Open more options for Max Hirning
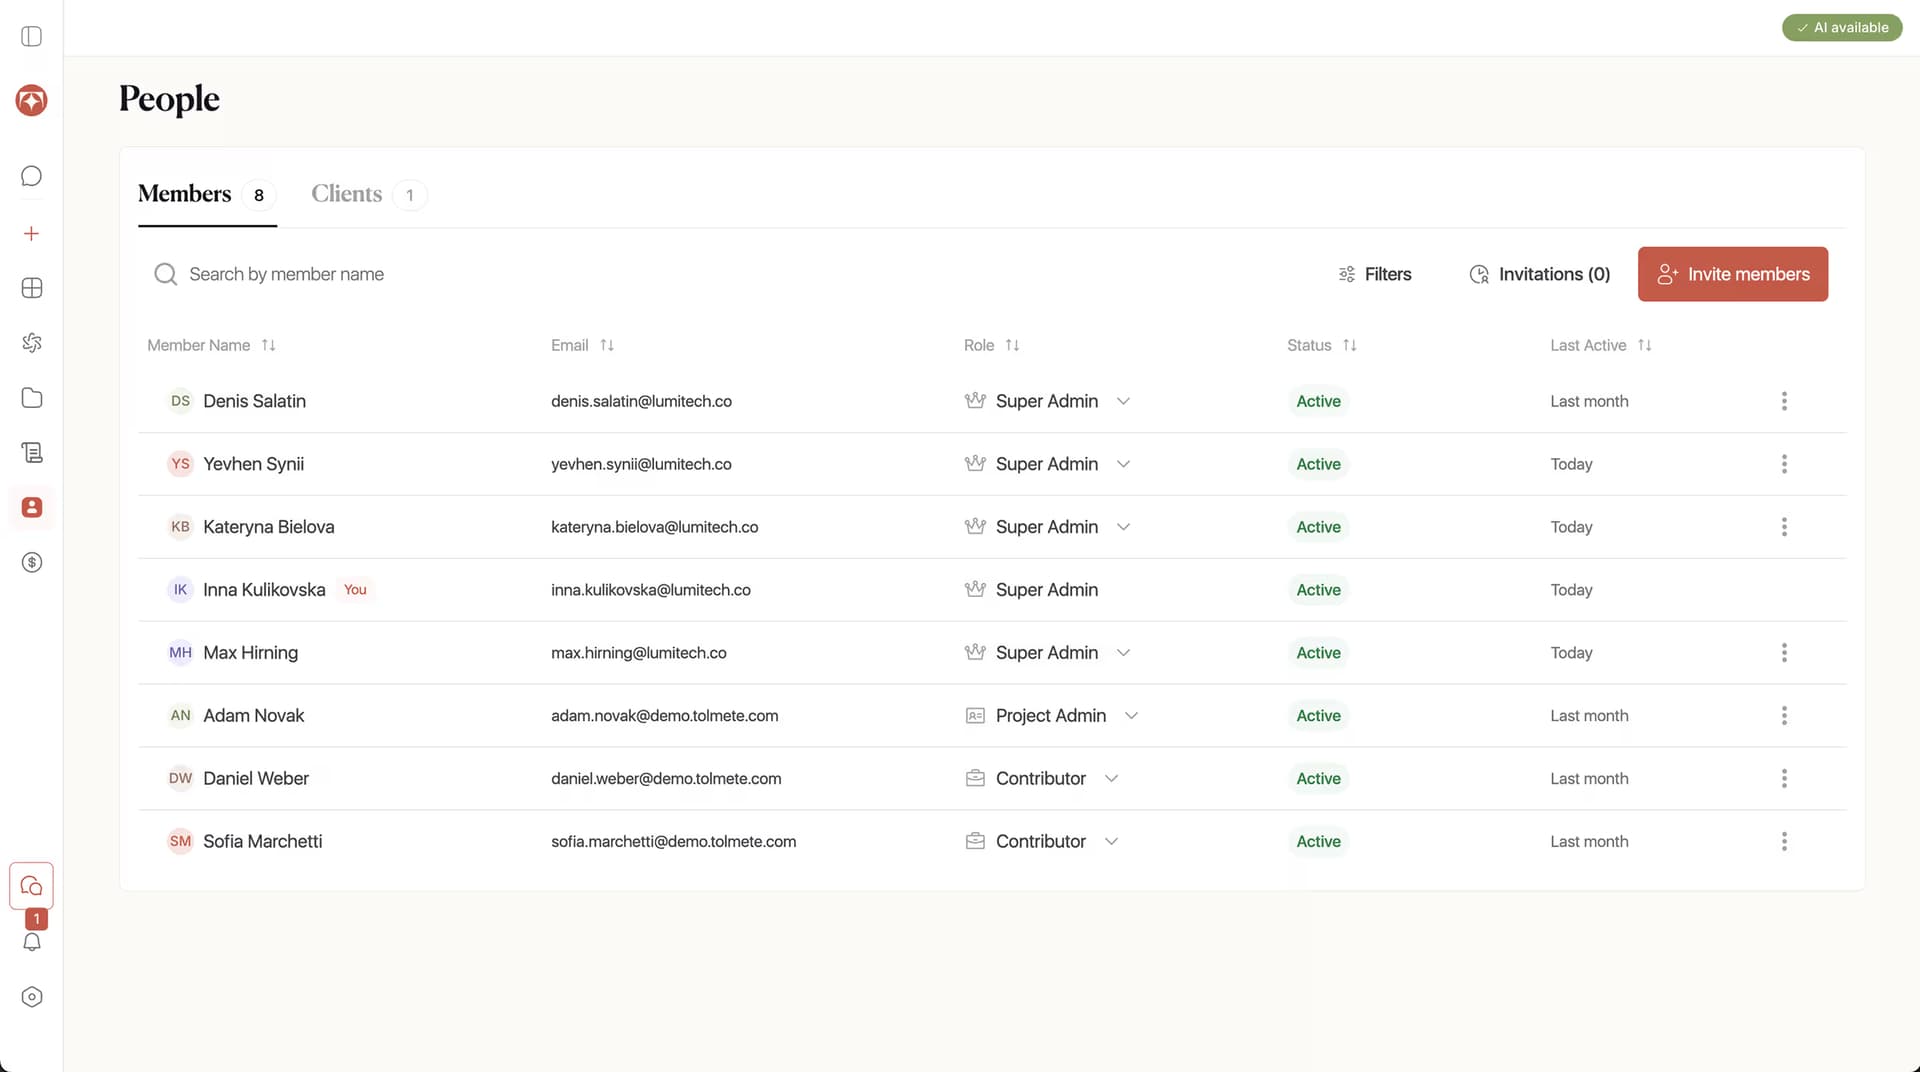 pos(1784,653)
